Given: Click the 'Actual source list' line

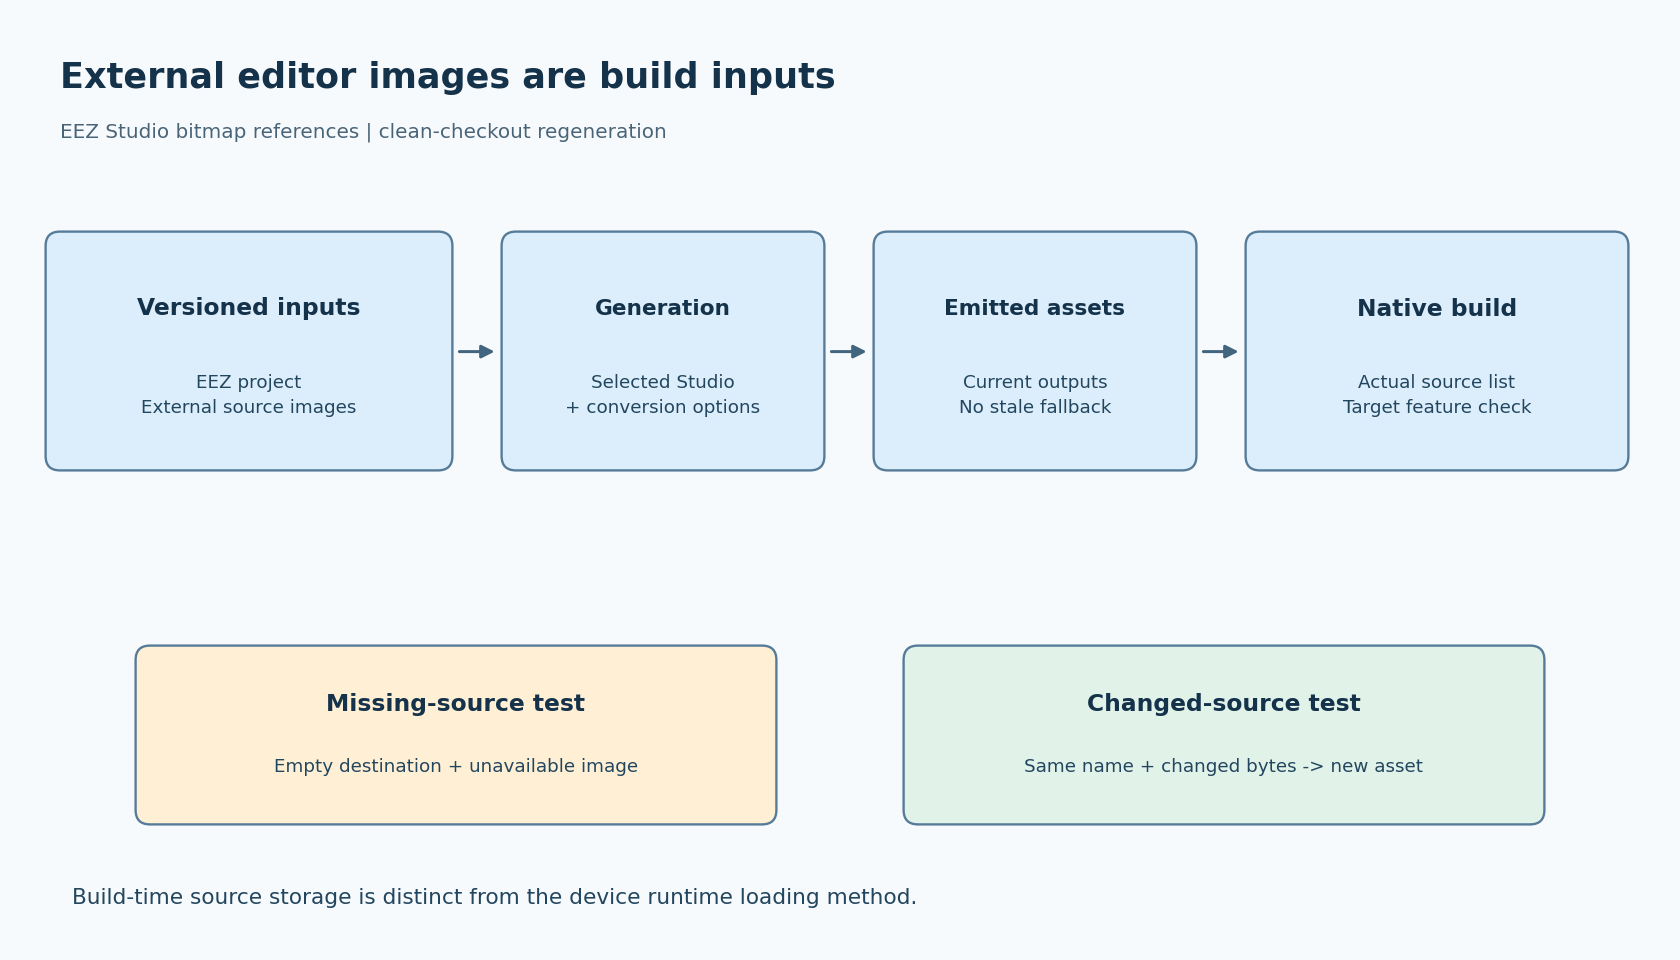Looking at the screenshot, I should point(1437,383).
